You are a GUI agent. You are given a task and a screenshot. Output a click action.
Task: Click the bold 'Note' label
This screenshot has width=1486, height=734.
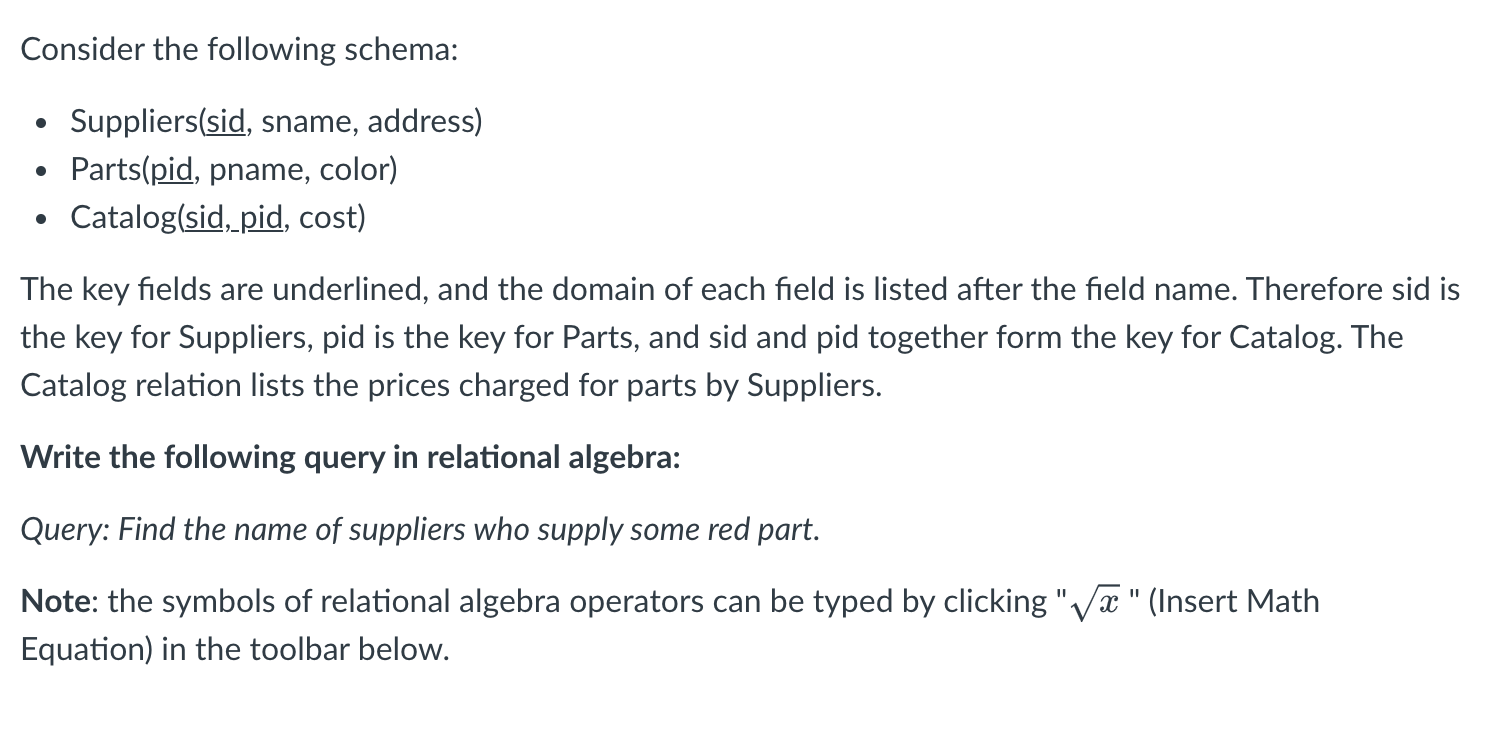click(57, 602)
